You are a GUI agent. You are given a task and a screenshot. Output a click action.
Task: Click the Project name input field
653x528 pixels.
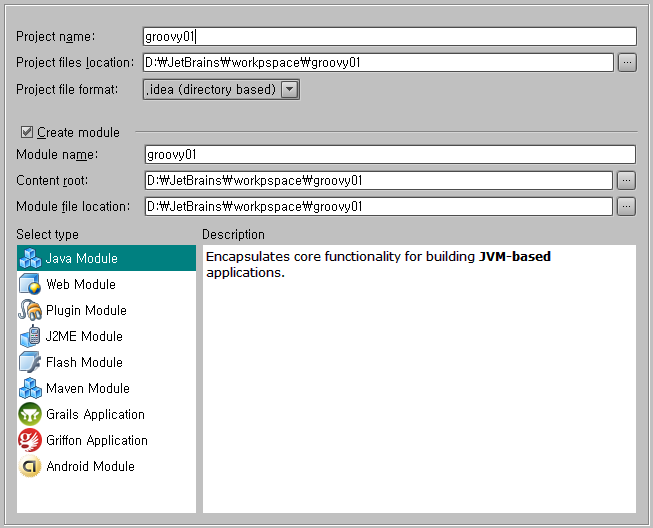click(390, 37)
